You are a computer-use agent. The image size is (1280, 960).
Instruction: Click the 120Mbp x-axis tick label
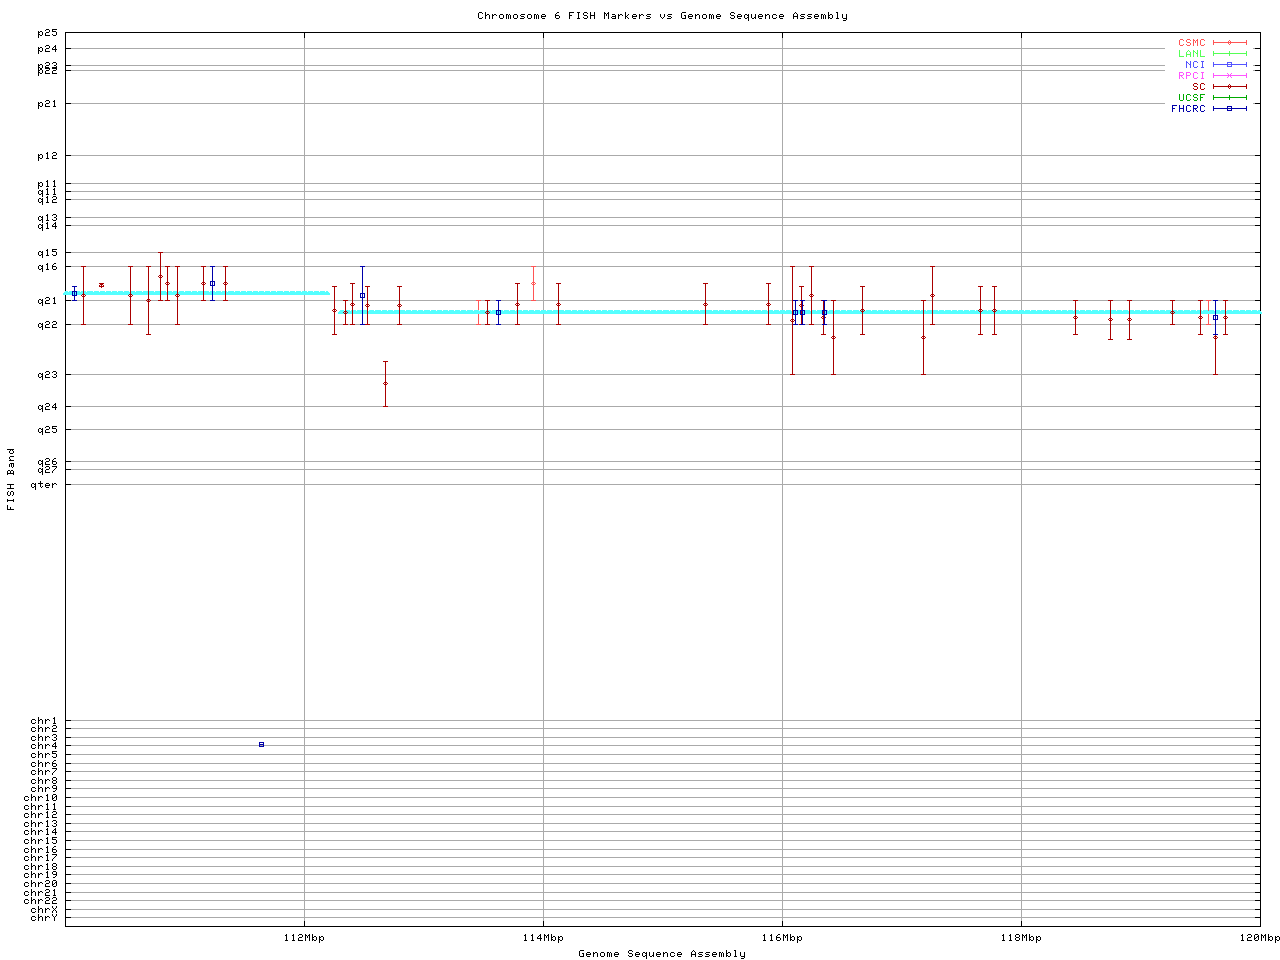pyautogui.click(x=1259, y=938)
